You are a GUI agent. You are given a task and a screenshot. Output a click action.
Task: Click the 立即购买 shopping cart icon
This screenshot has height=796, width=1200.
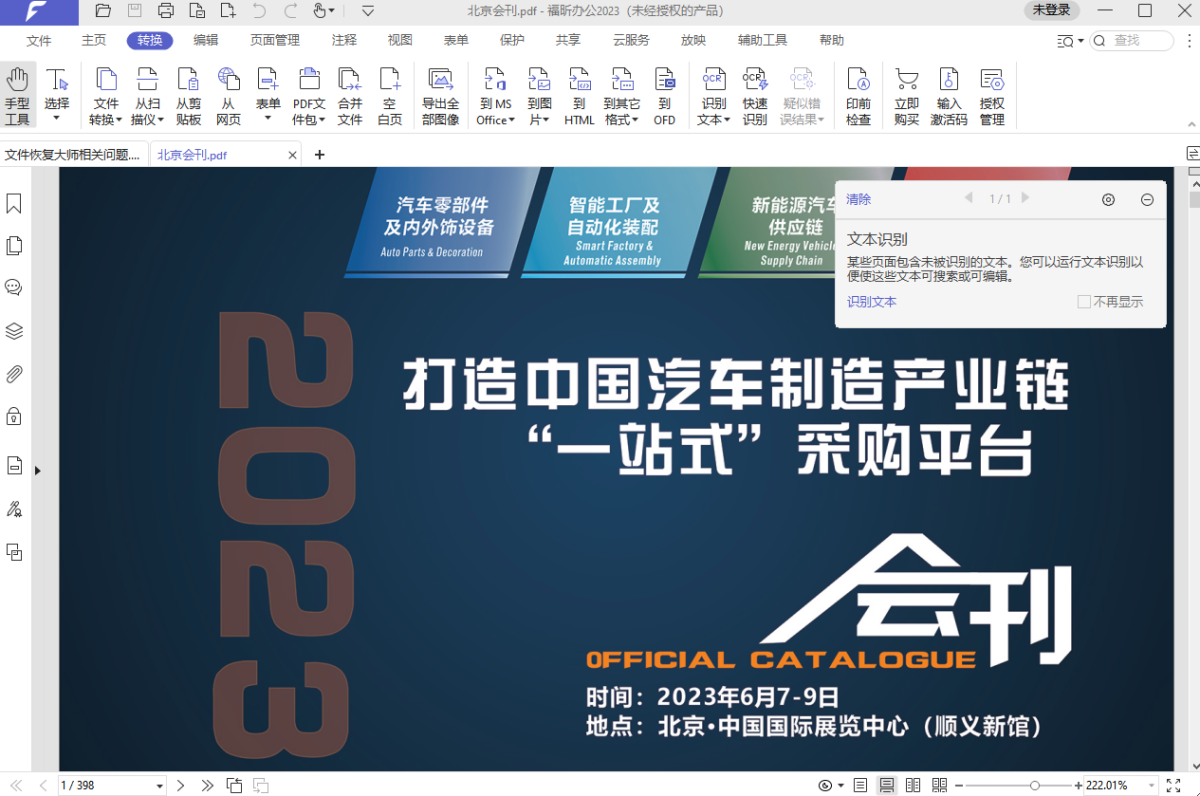(x=906, y=93)
